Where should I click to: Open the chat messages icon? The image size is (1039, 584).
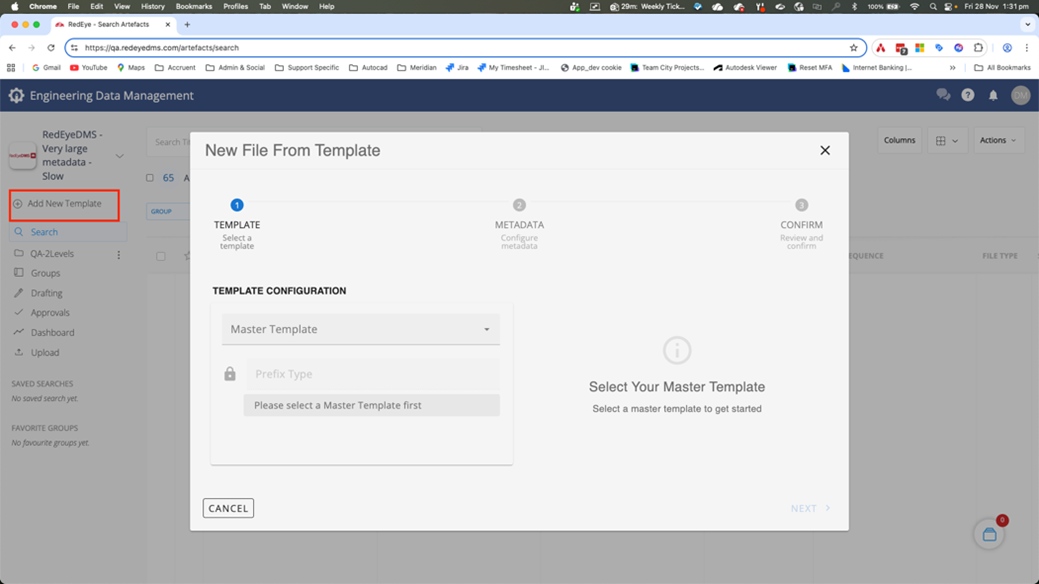point(942,95)
